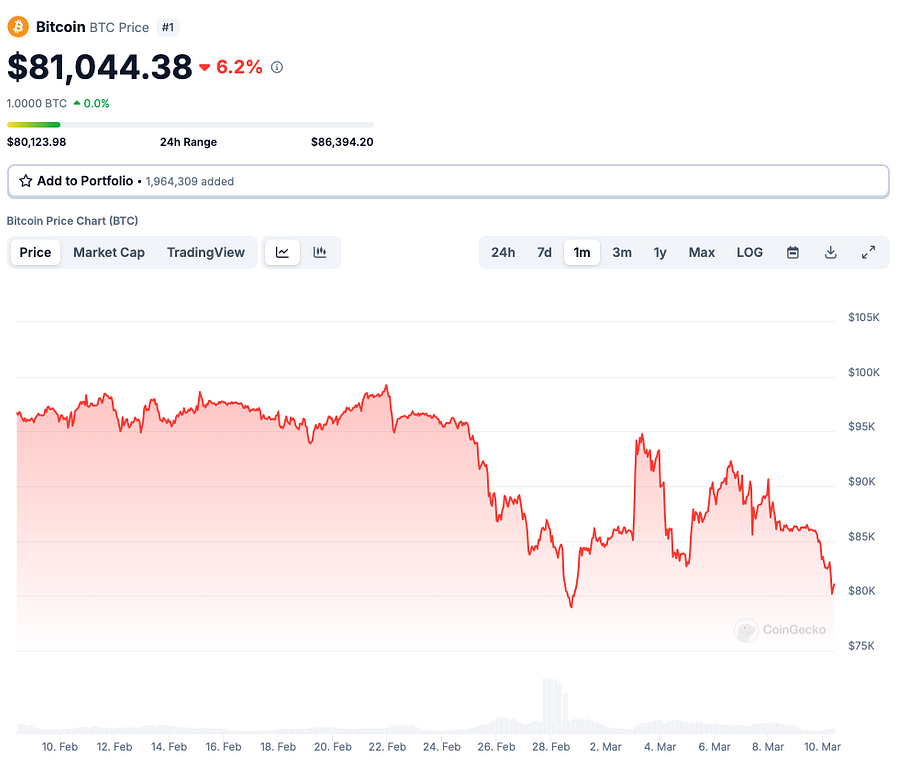This screenshot has width=897, height=768.
Task: Click the 24h Range progress bar
Action: click(190, 124)
